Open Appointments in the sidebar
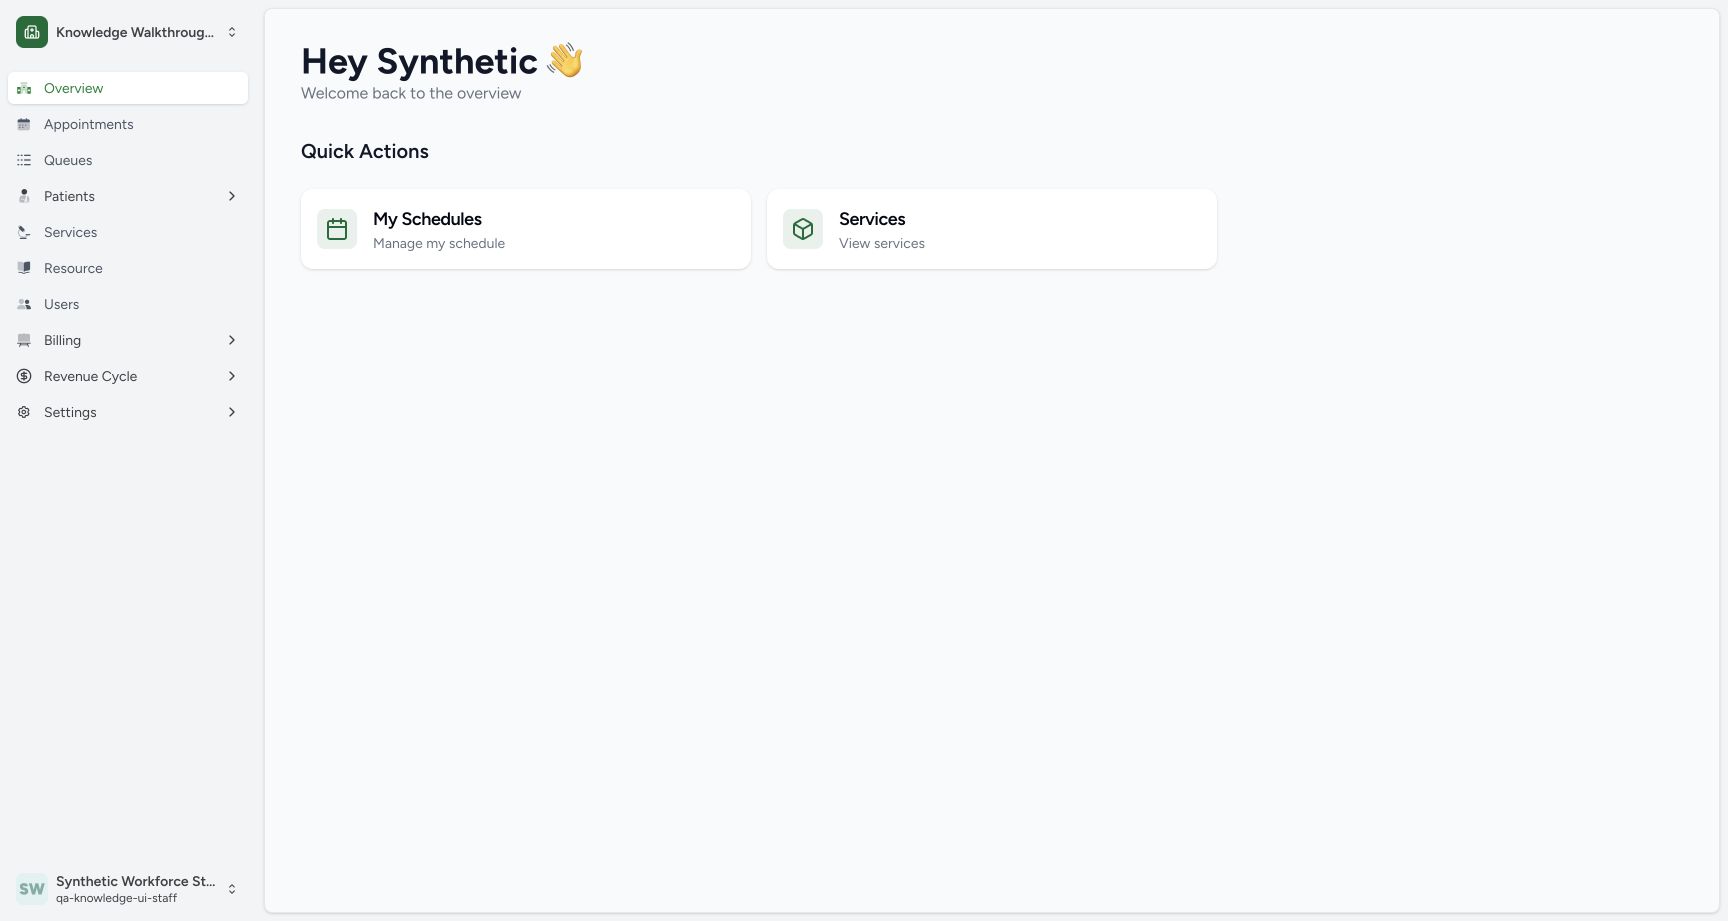This screenshot has width=1728, height=921. coord(128,124)
